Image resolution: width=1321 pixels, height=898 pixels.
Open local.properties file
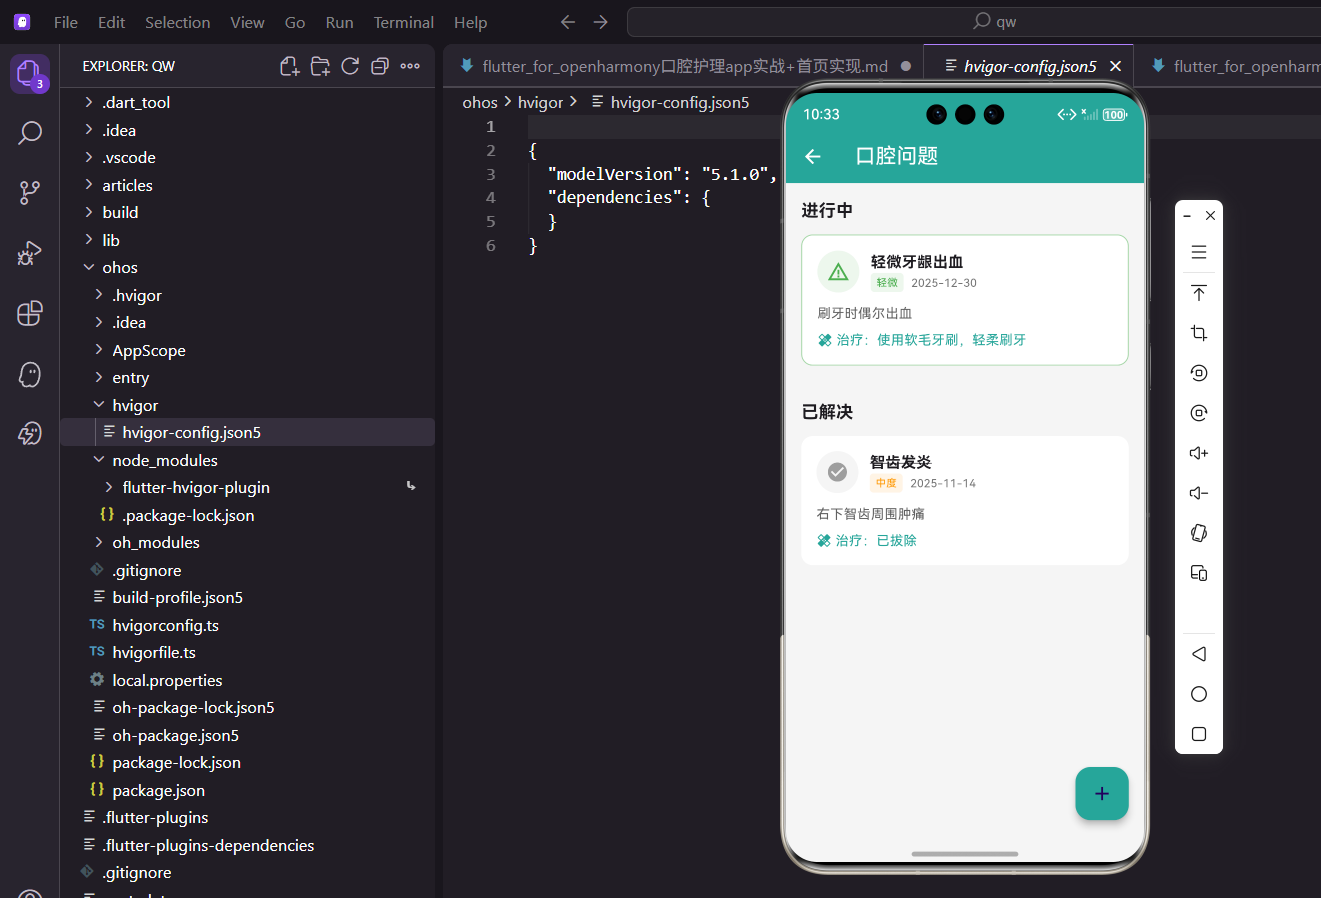point(247,680)
